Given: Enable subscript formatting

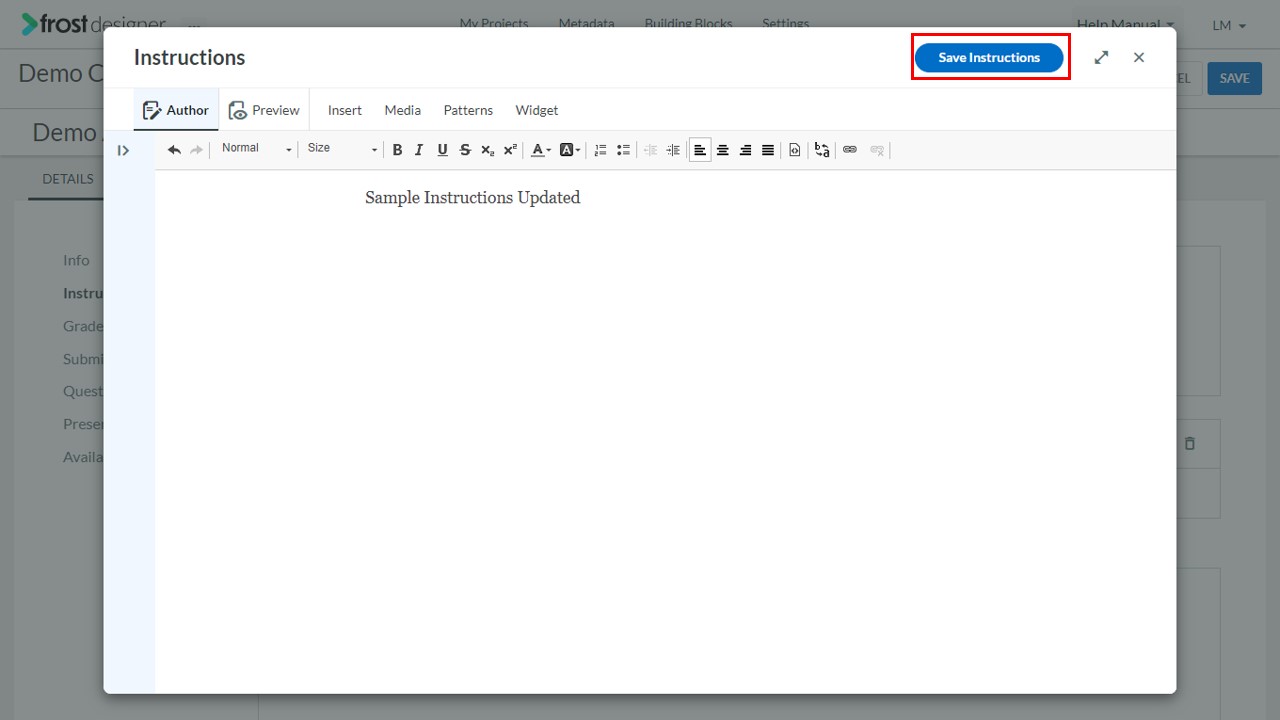Looking at the screenshot, I should coord(487,150).
